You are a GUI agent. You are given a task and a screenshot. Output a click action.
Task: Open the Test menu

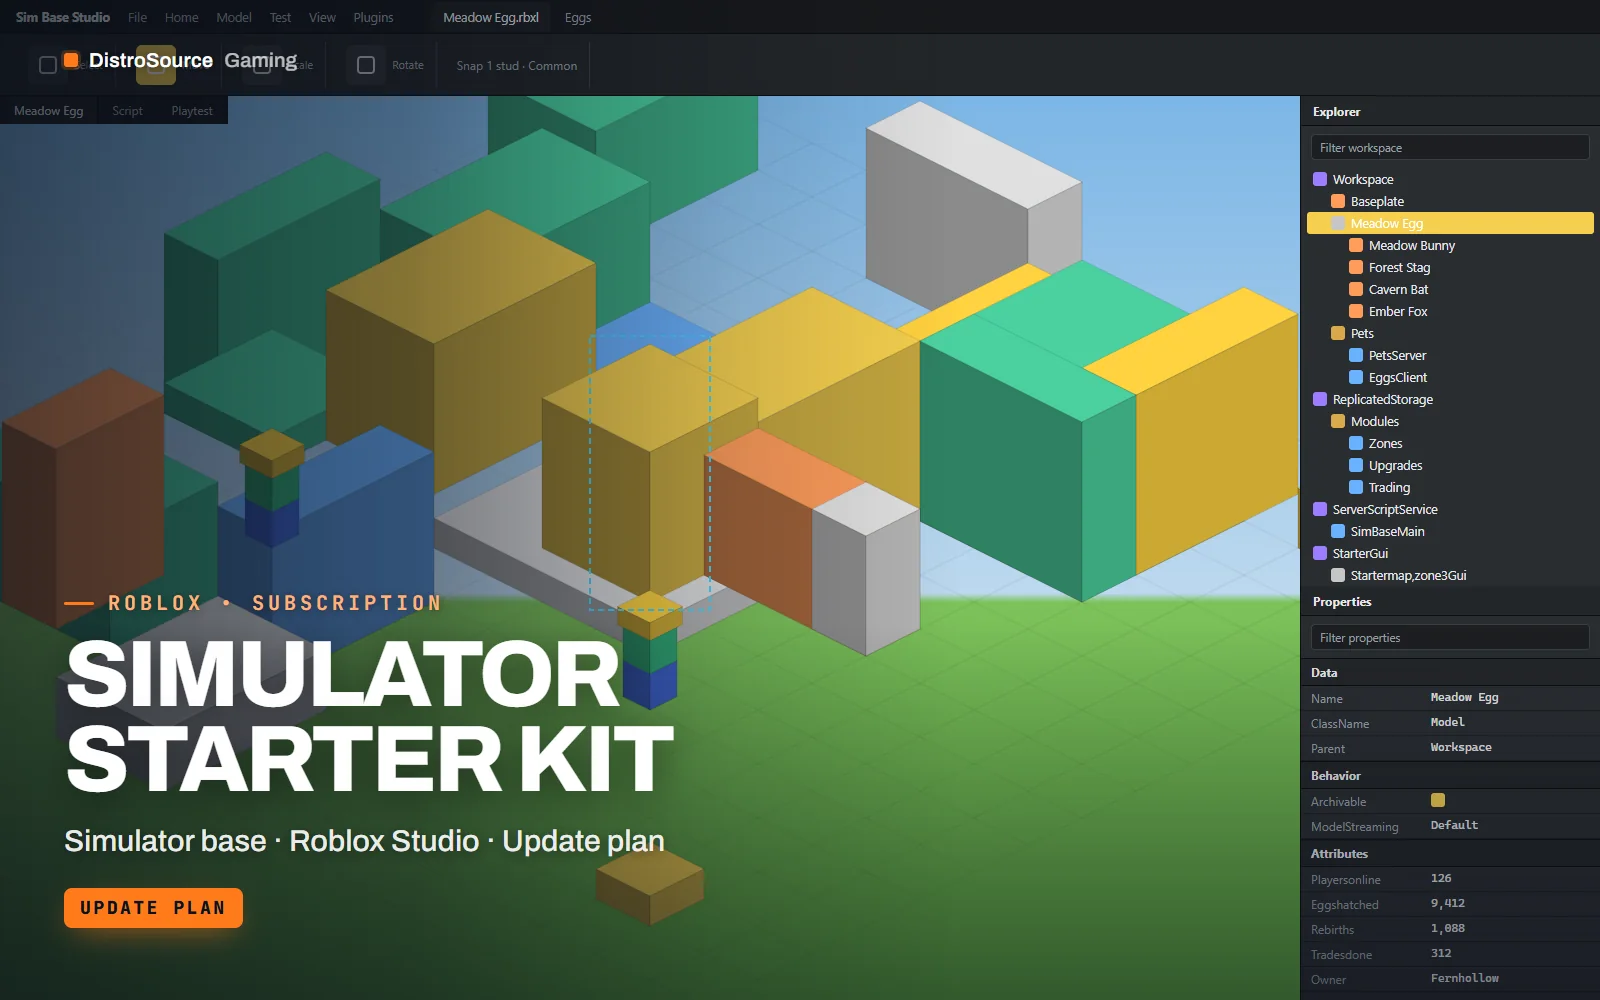coord(281,17)
